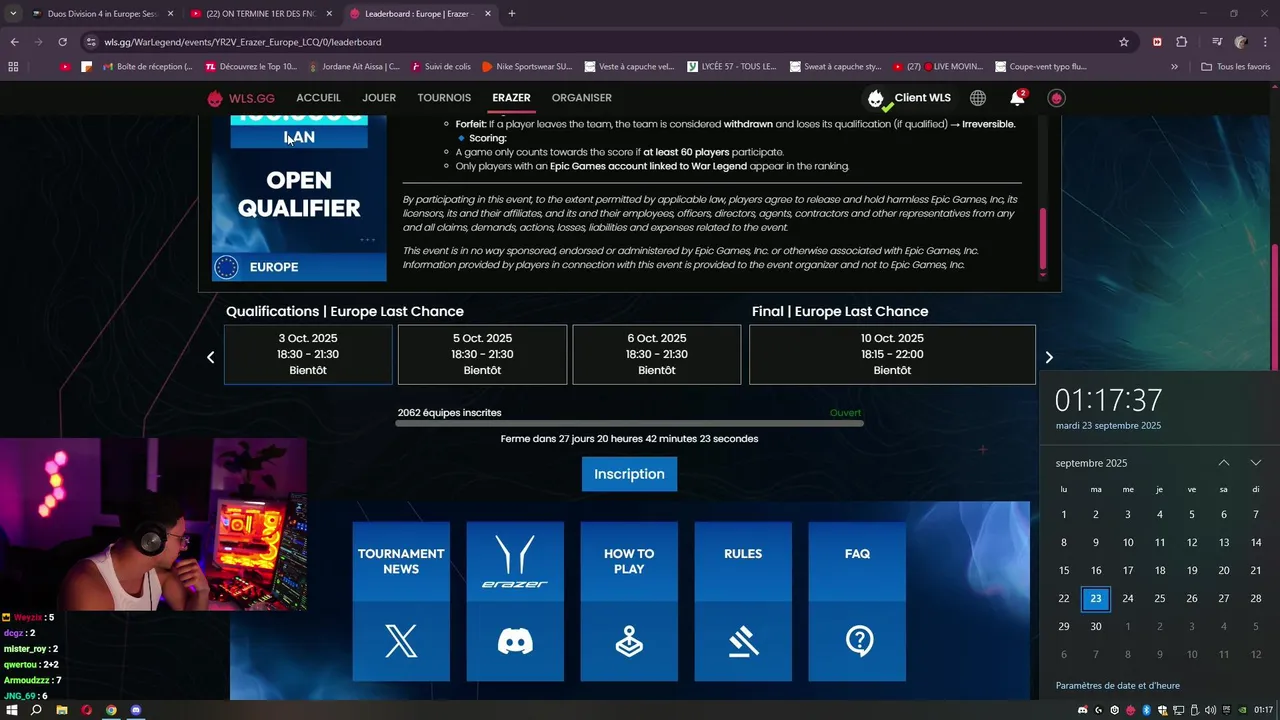Select the 5 Oct. 2025 qualifier session
This screenshot has width=1280, height=720.
(x=482, y=354)
